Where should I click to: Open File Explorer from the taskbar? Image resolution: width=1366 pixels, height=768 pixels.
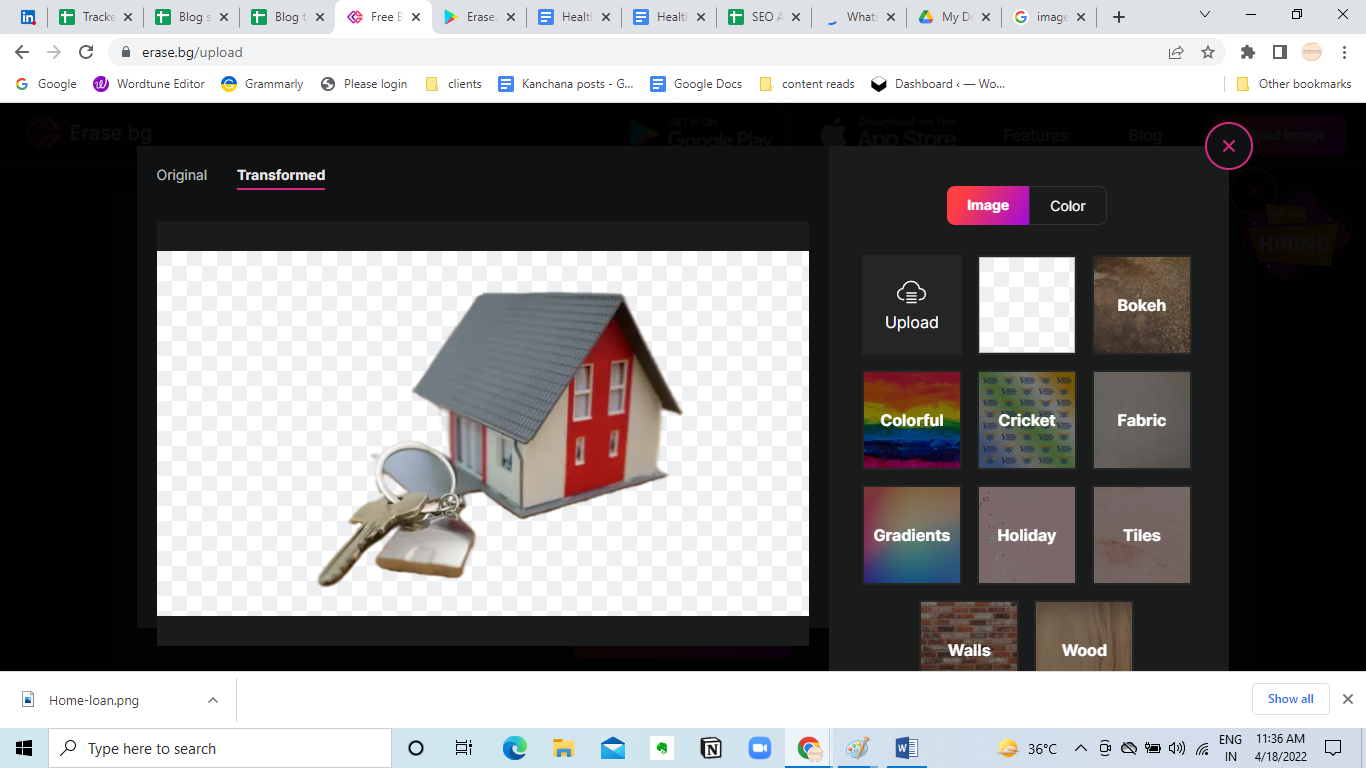pos(563,748)
